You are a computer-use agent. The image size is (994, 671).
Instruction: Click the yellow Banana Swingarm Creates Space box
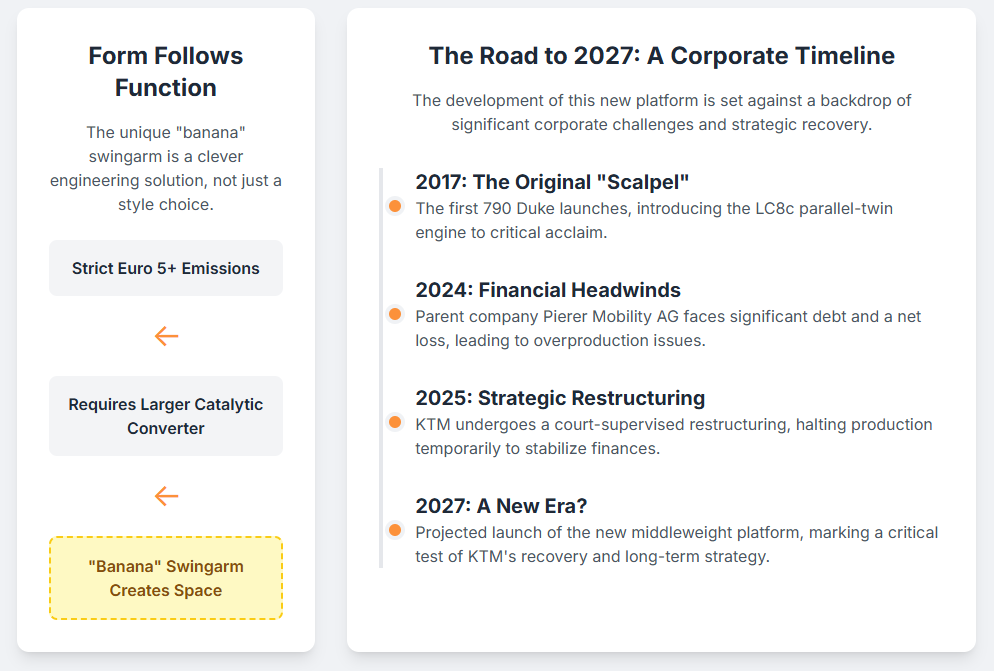(166, 578)
